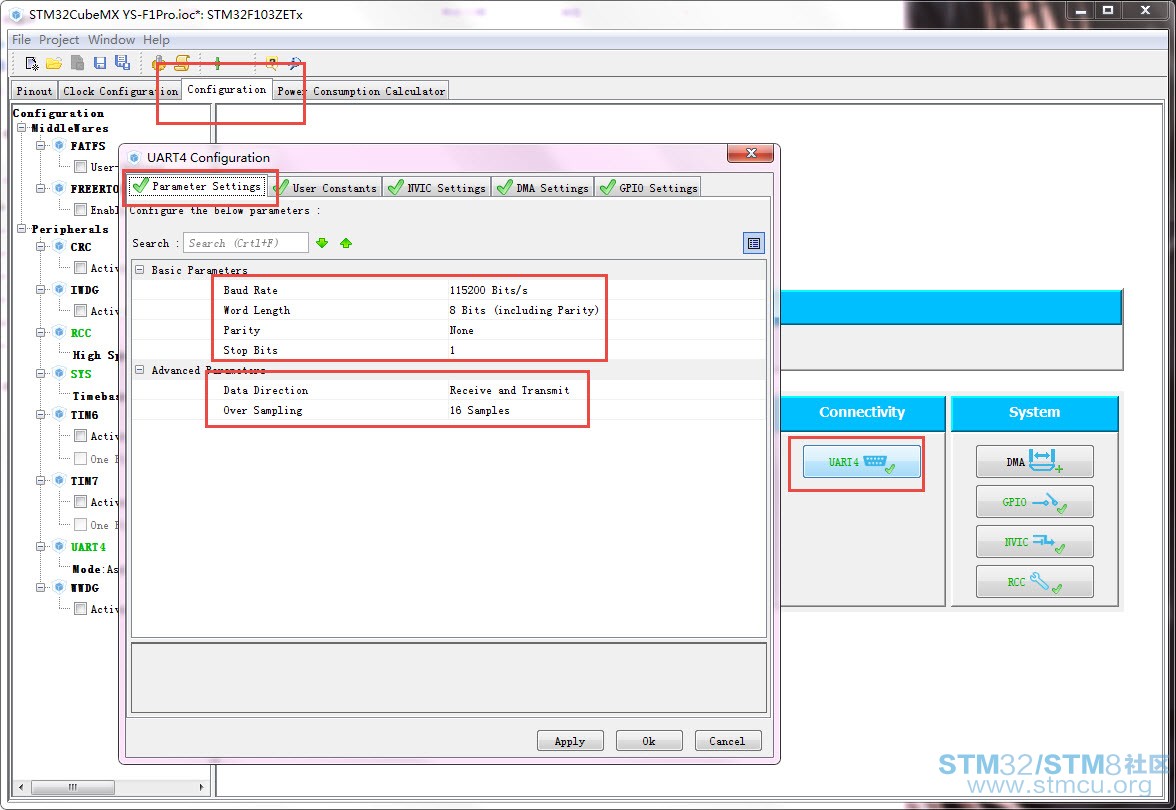
Task: Select the Baud Rate value 115200 Bits/s
Action: 488,290
